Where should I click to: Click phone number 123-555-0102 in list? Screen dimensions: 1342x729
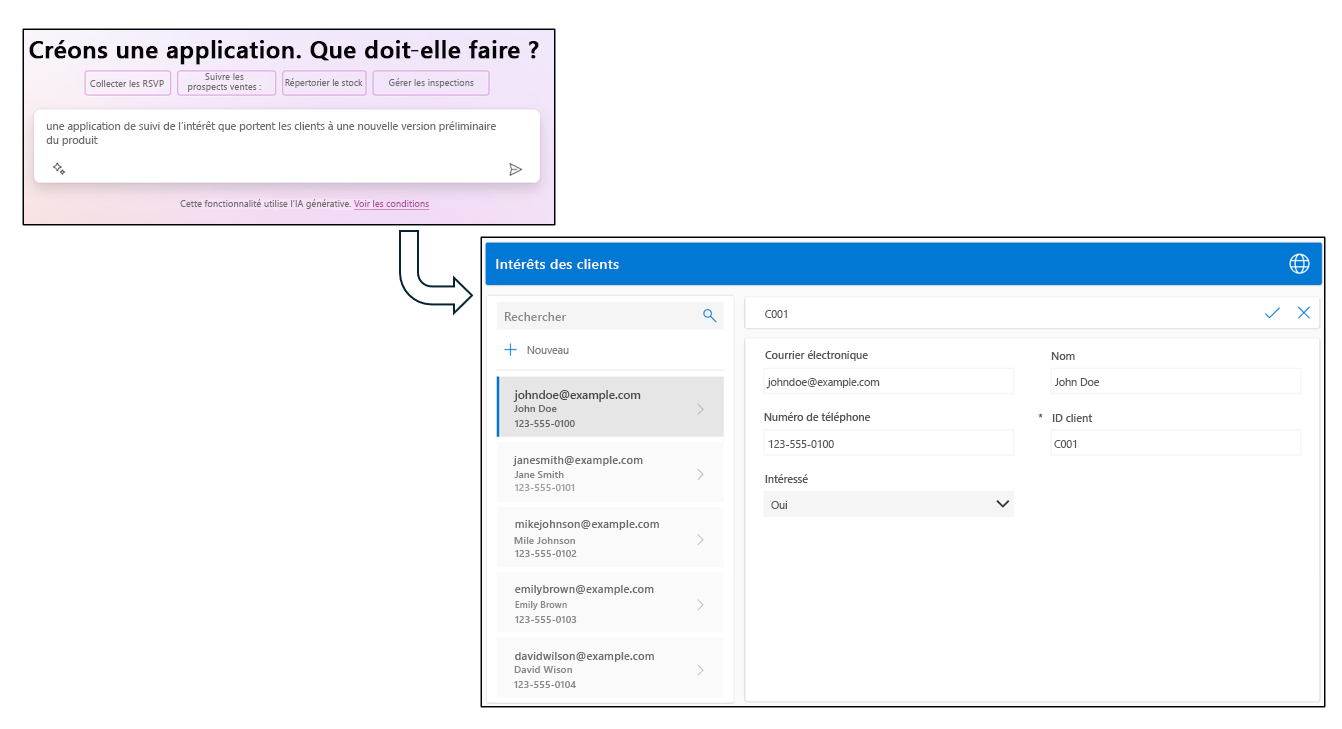coord(545,553)
